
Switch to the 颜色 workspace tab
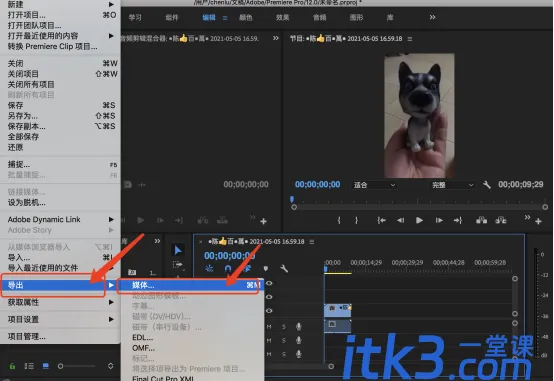(246, 17)
